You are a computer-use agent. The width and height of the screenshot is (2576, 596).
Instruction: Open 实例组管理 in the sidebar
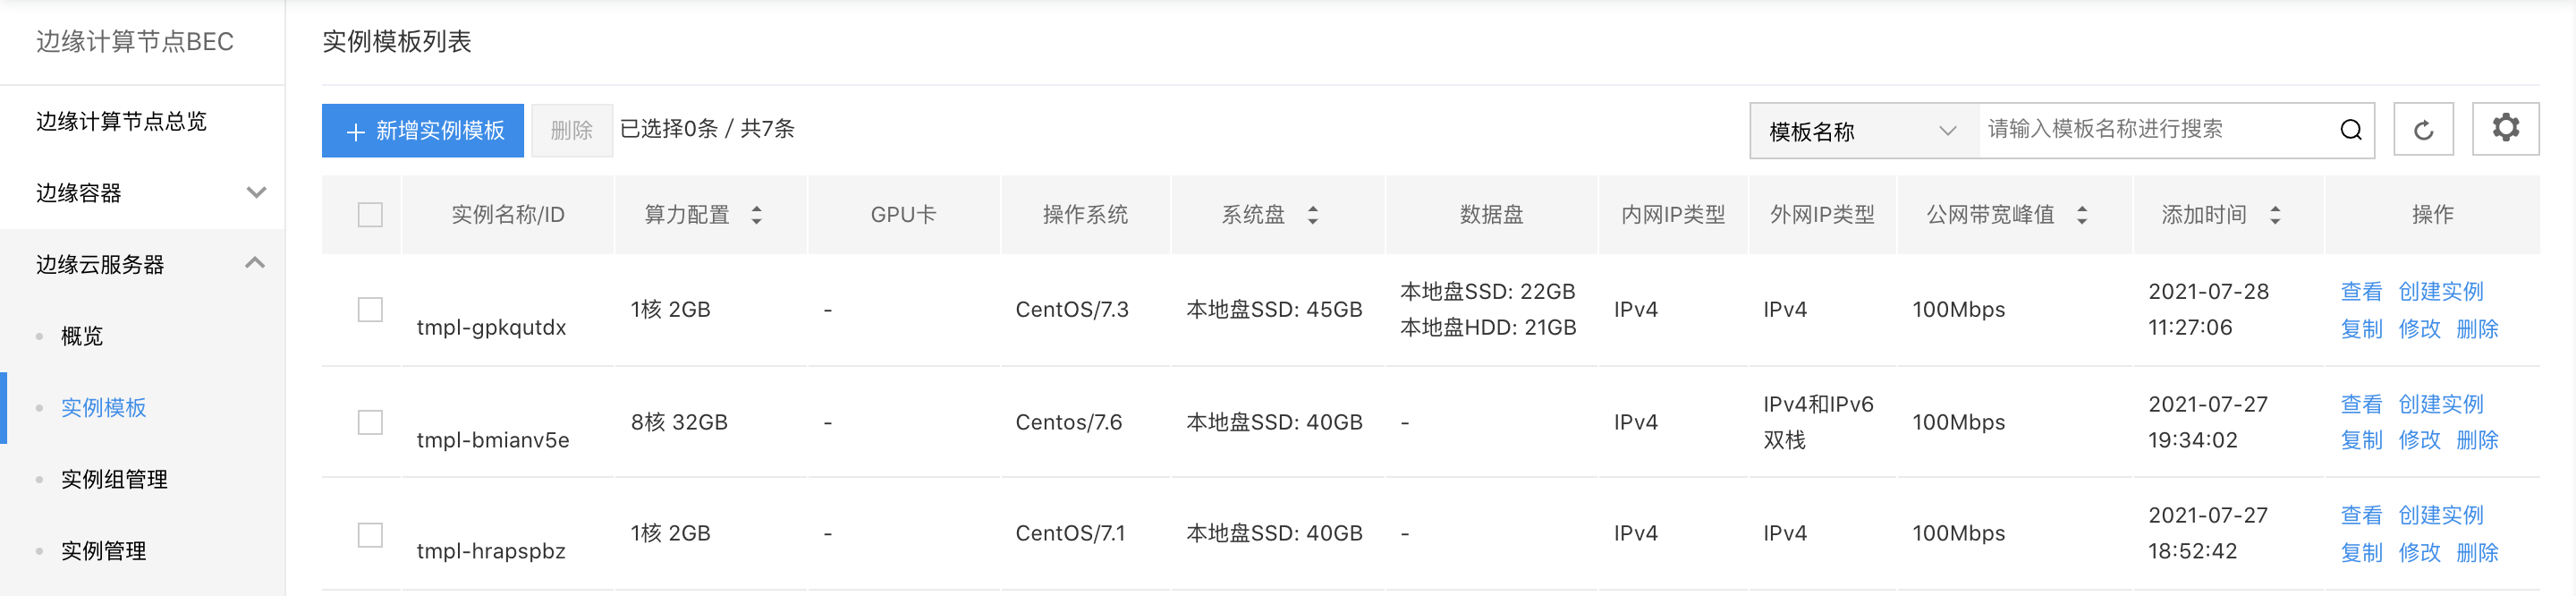coord(114,480)
